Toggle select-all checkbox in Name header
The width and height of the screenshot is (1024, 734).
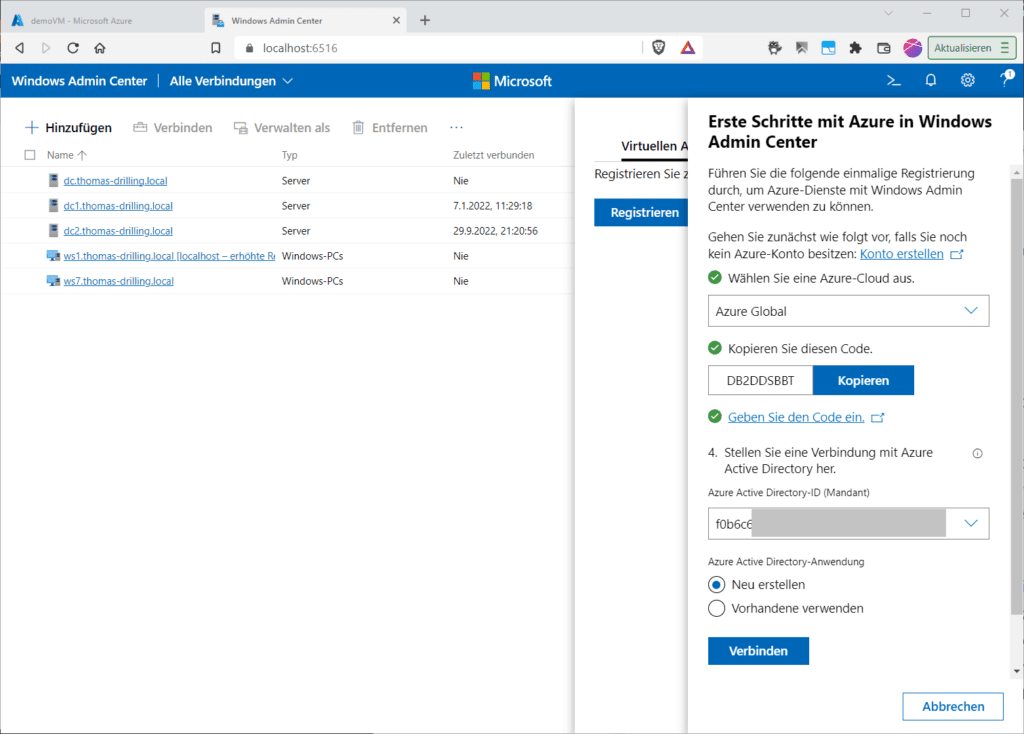click(29, 155)
